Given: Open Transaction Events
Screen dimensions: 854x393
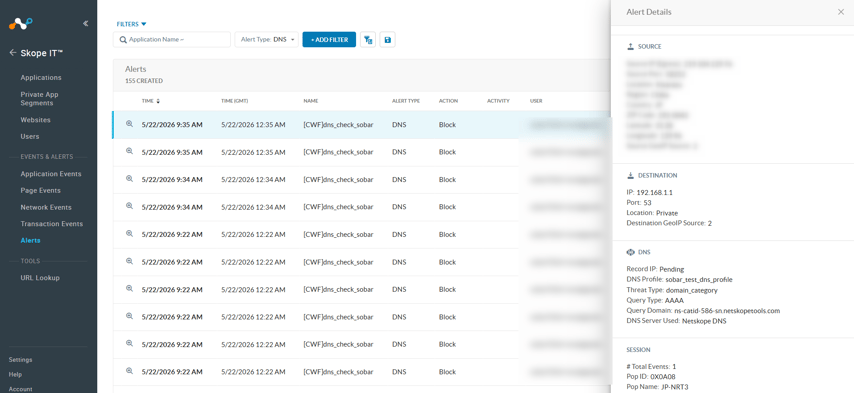Looking at the screenshot, I should coord(52,224).
